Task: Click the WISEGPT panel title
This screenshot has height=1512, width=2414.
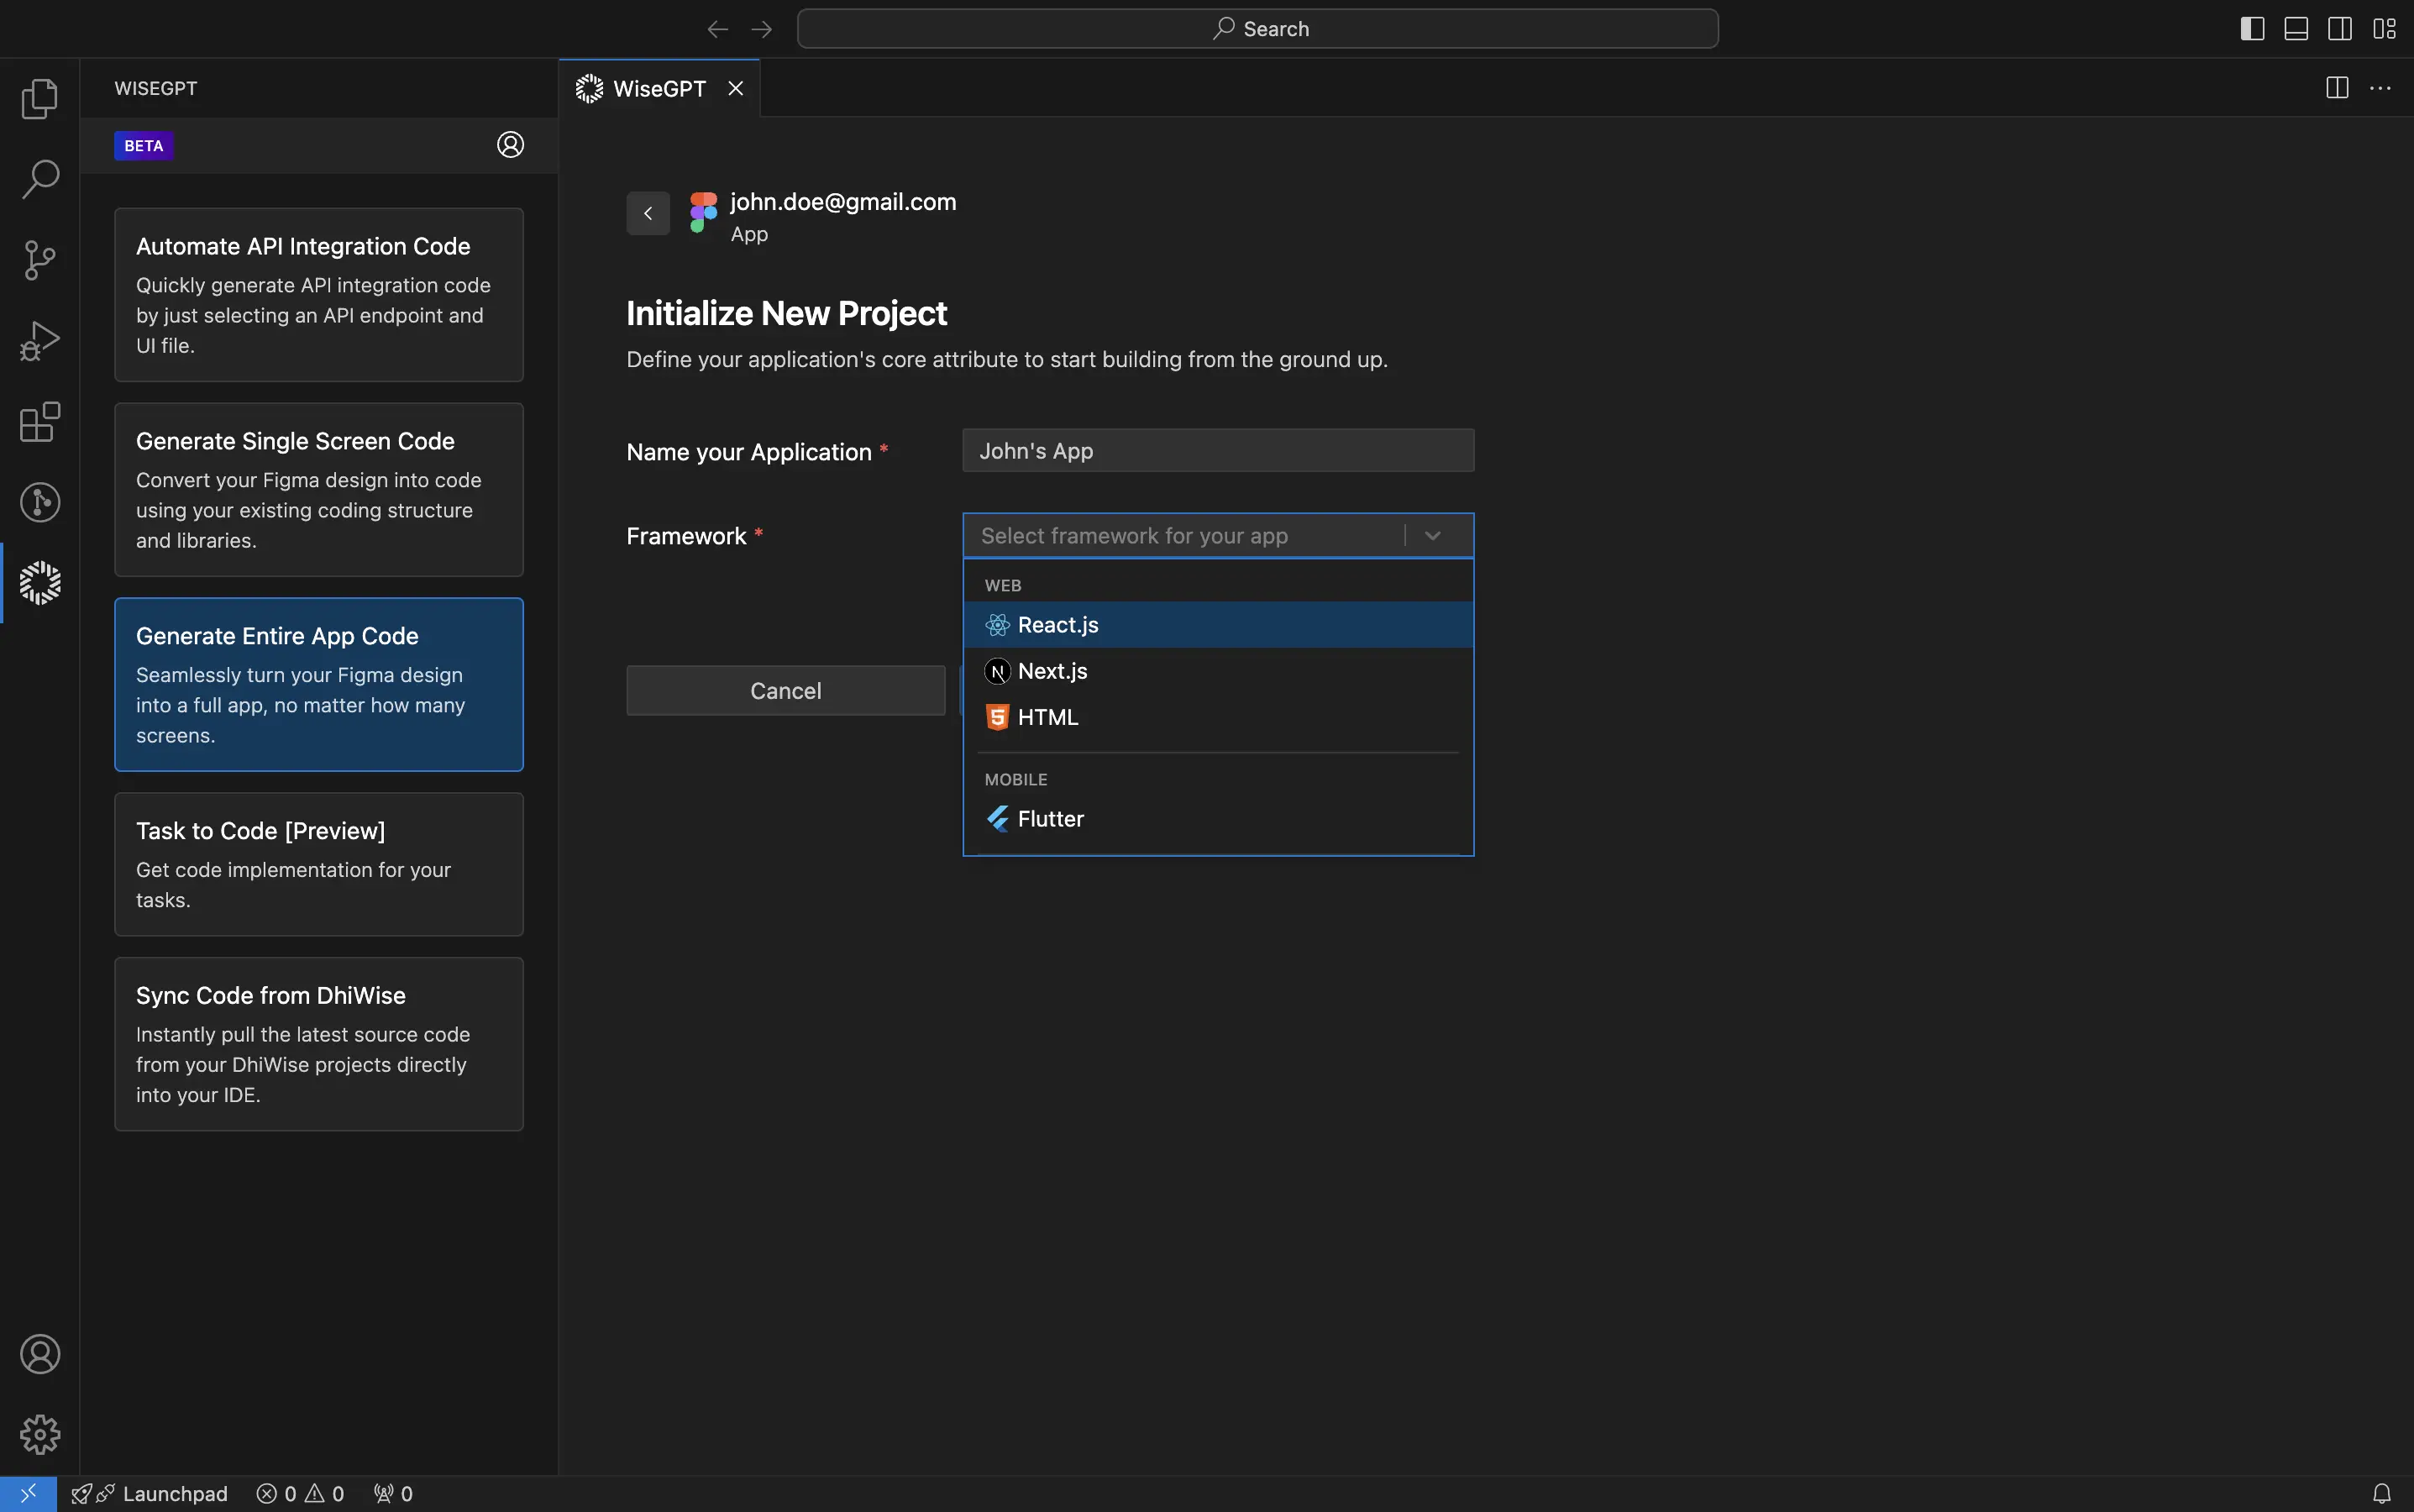Action: [x=156, y=88]
